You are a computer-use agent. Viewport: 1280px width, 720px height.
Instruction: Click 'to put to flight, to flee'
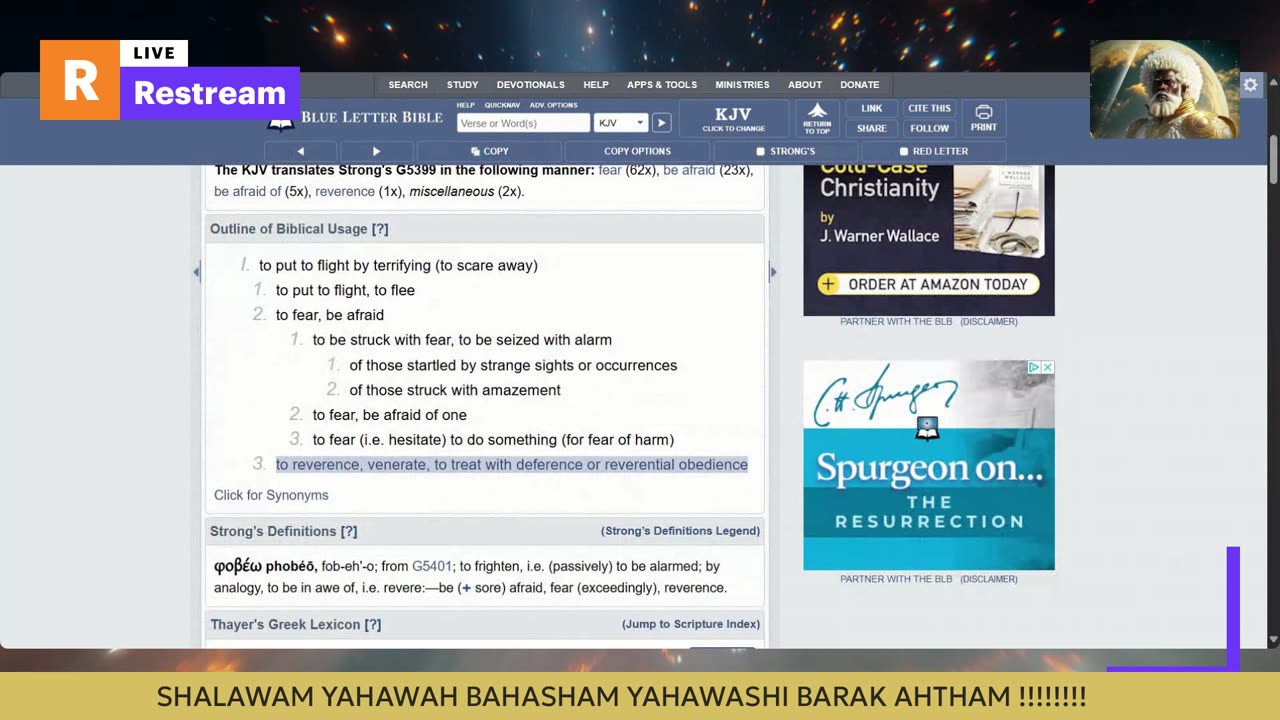click(x=345, y=290)
